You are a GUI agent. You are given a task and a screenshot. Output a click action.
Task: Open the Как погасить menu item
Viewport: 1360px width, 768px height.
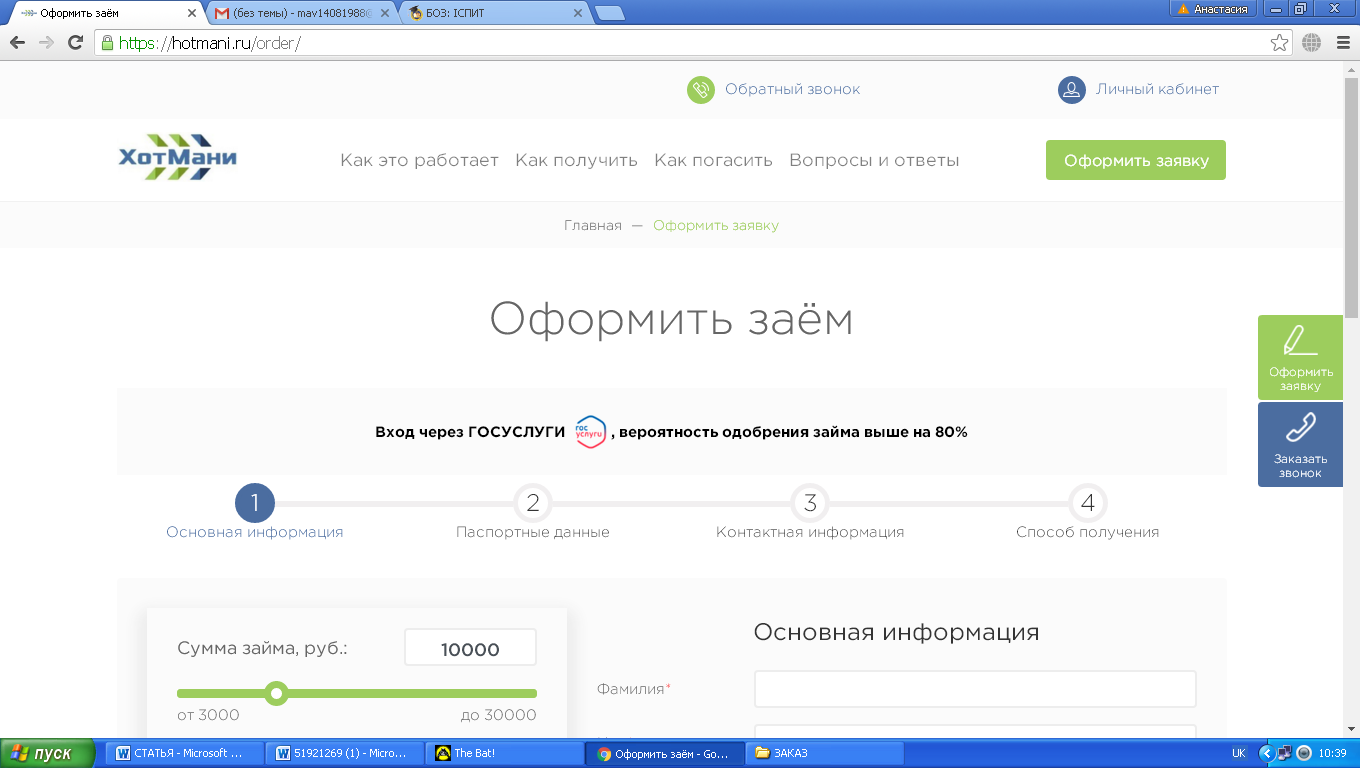point(713,160)
